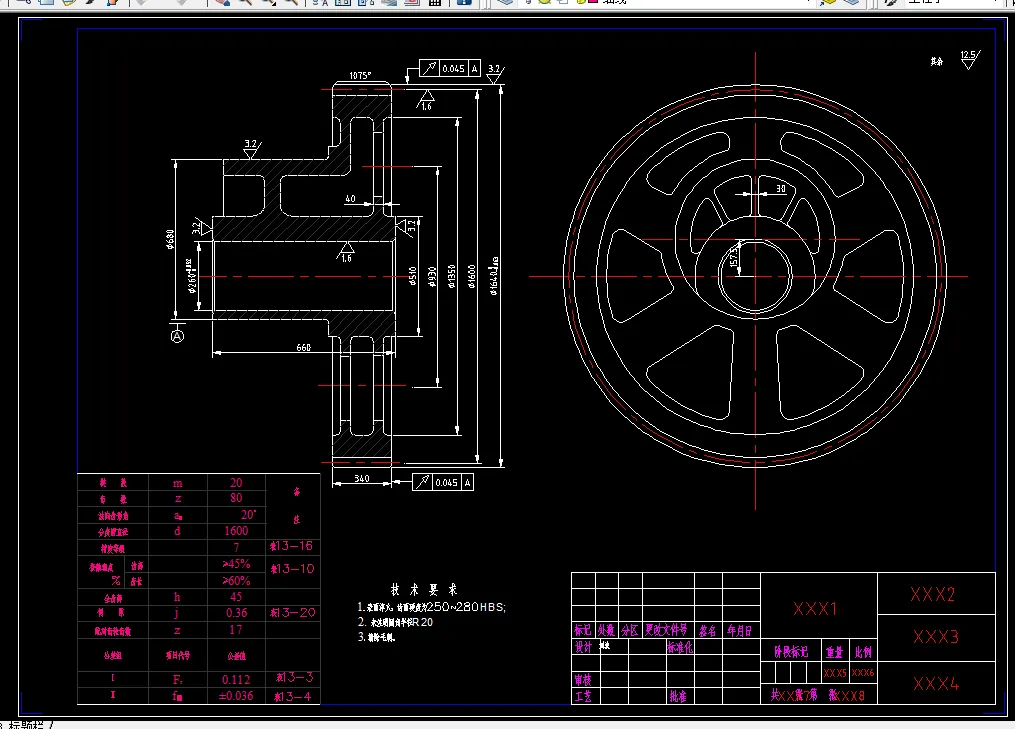
Task: Select the 阶段标记 title block label
Action: [x=792, y=652]
